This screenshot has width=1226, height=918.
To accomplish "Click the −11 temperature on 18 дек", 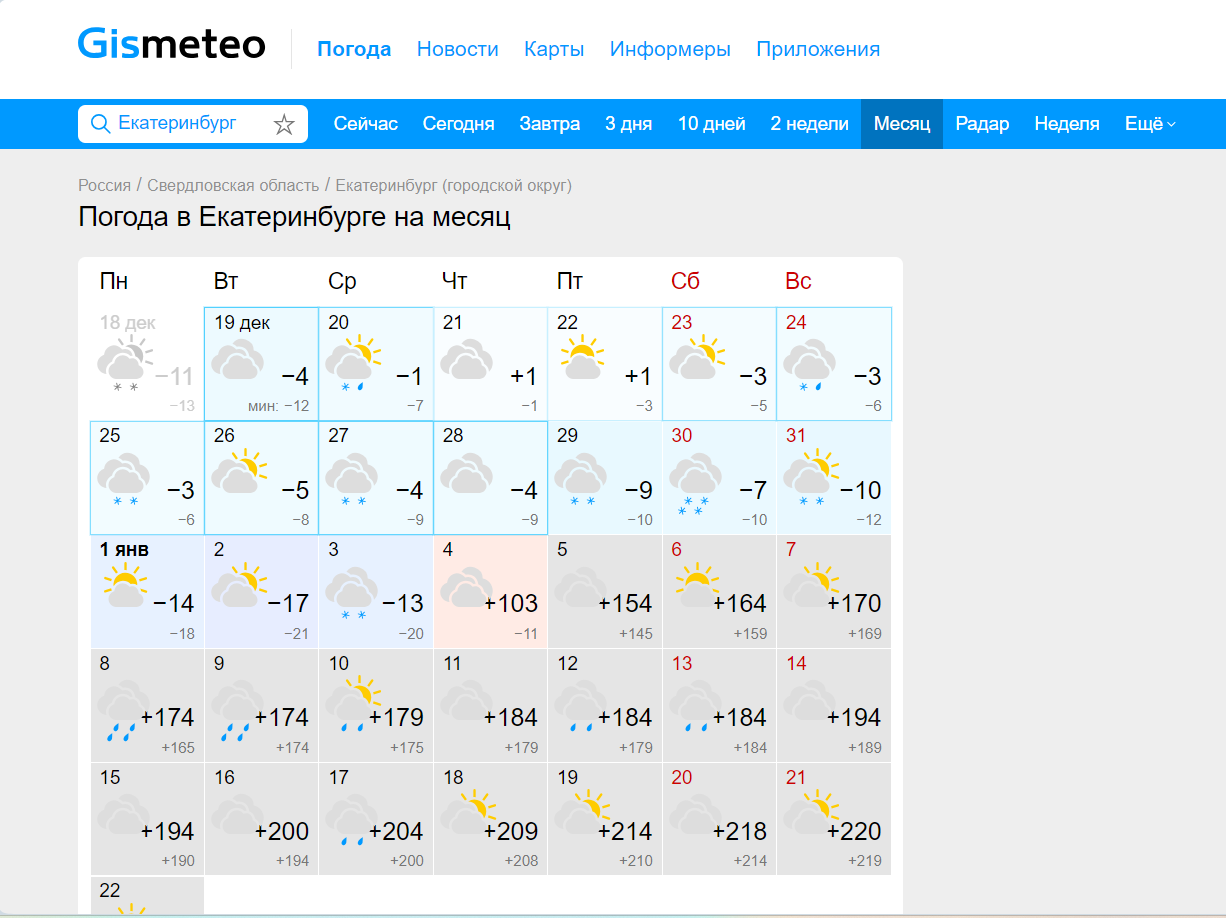I will (x=174, y=377).
